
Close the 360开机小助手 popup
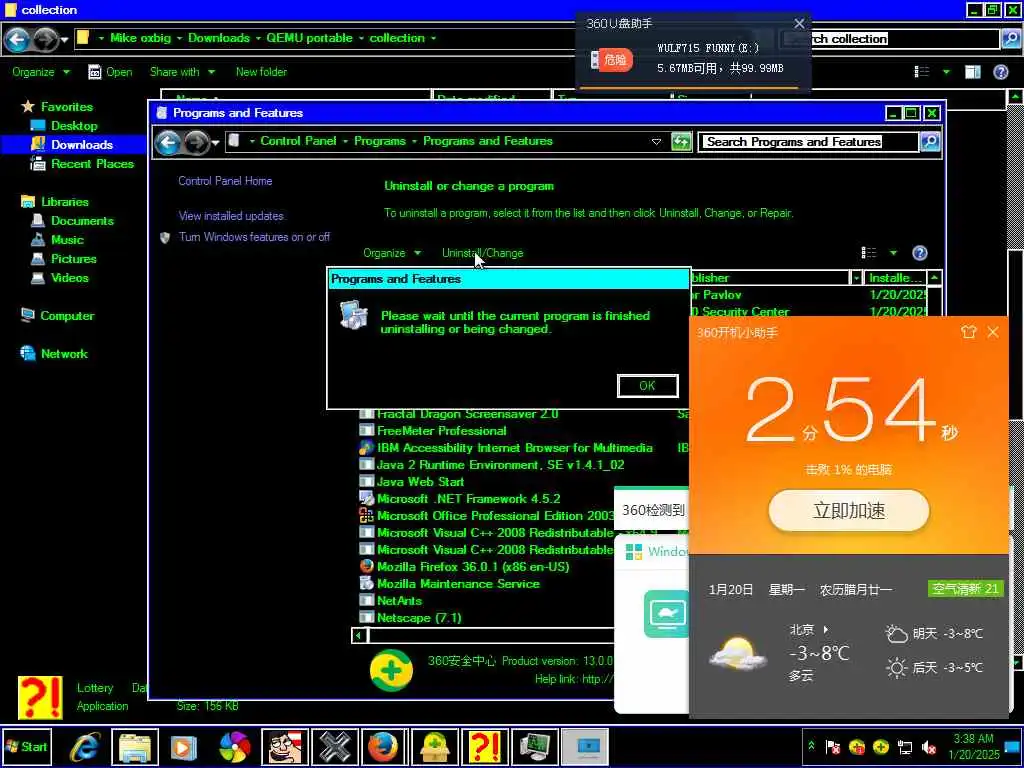click(x=993, y=332)
